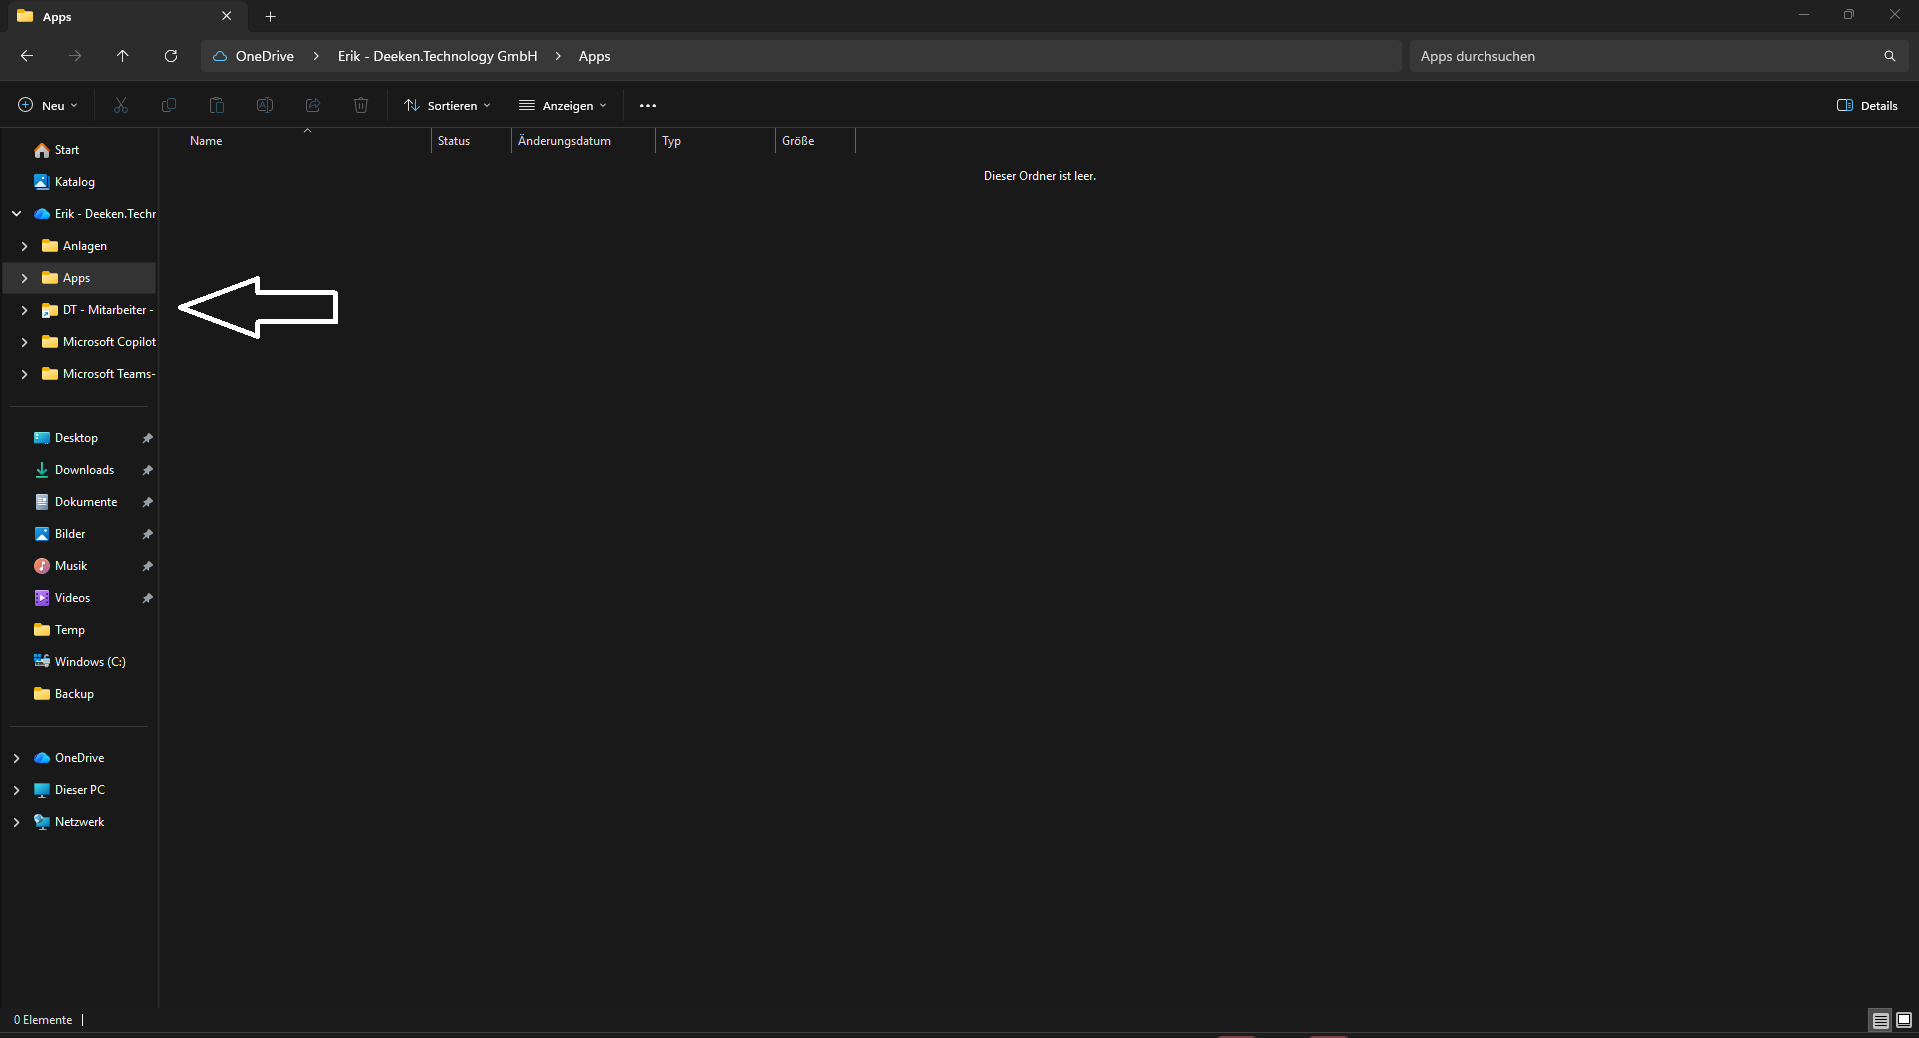
Task: Go up one folder level
Action: (122, 56)
